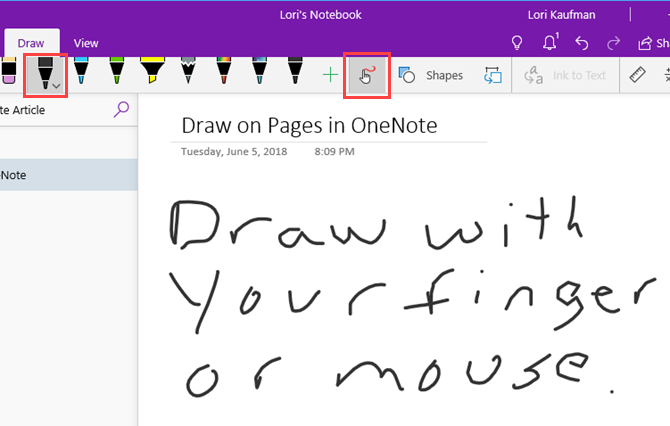Redo the last action

[x=613, y=43]
